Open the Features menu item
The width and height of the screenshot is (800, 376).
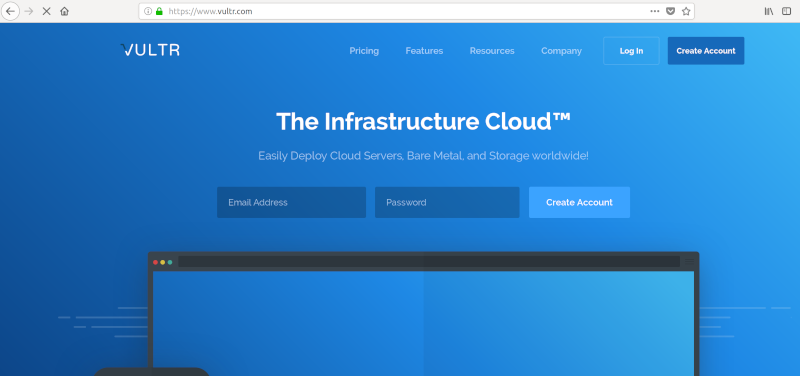[x=424, y=51]
